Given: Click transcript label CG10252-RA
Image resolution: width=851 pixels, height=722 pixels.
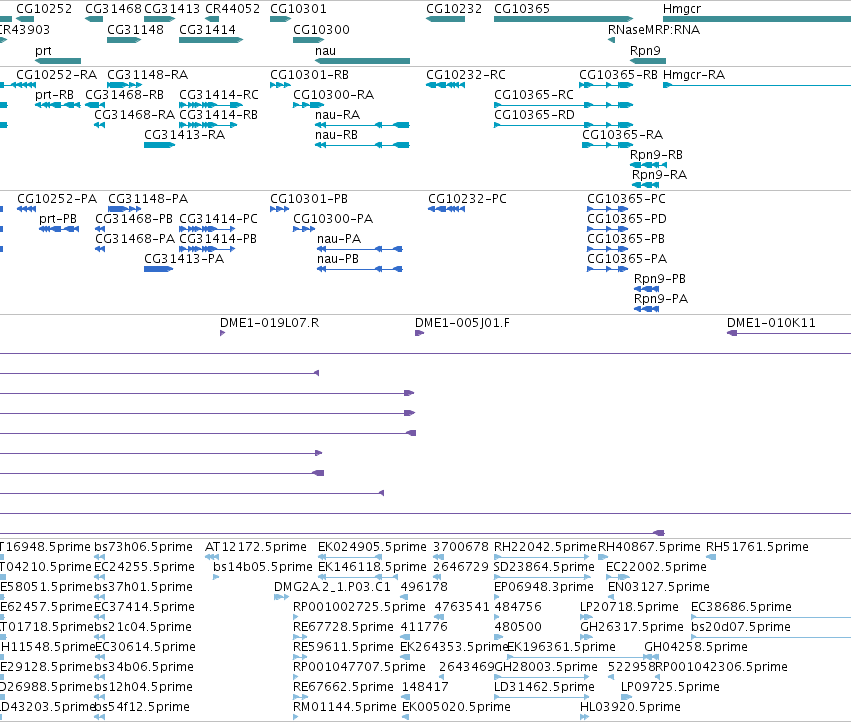Looking at the screenshot, I should point(56,75).
